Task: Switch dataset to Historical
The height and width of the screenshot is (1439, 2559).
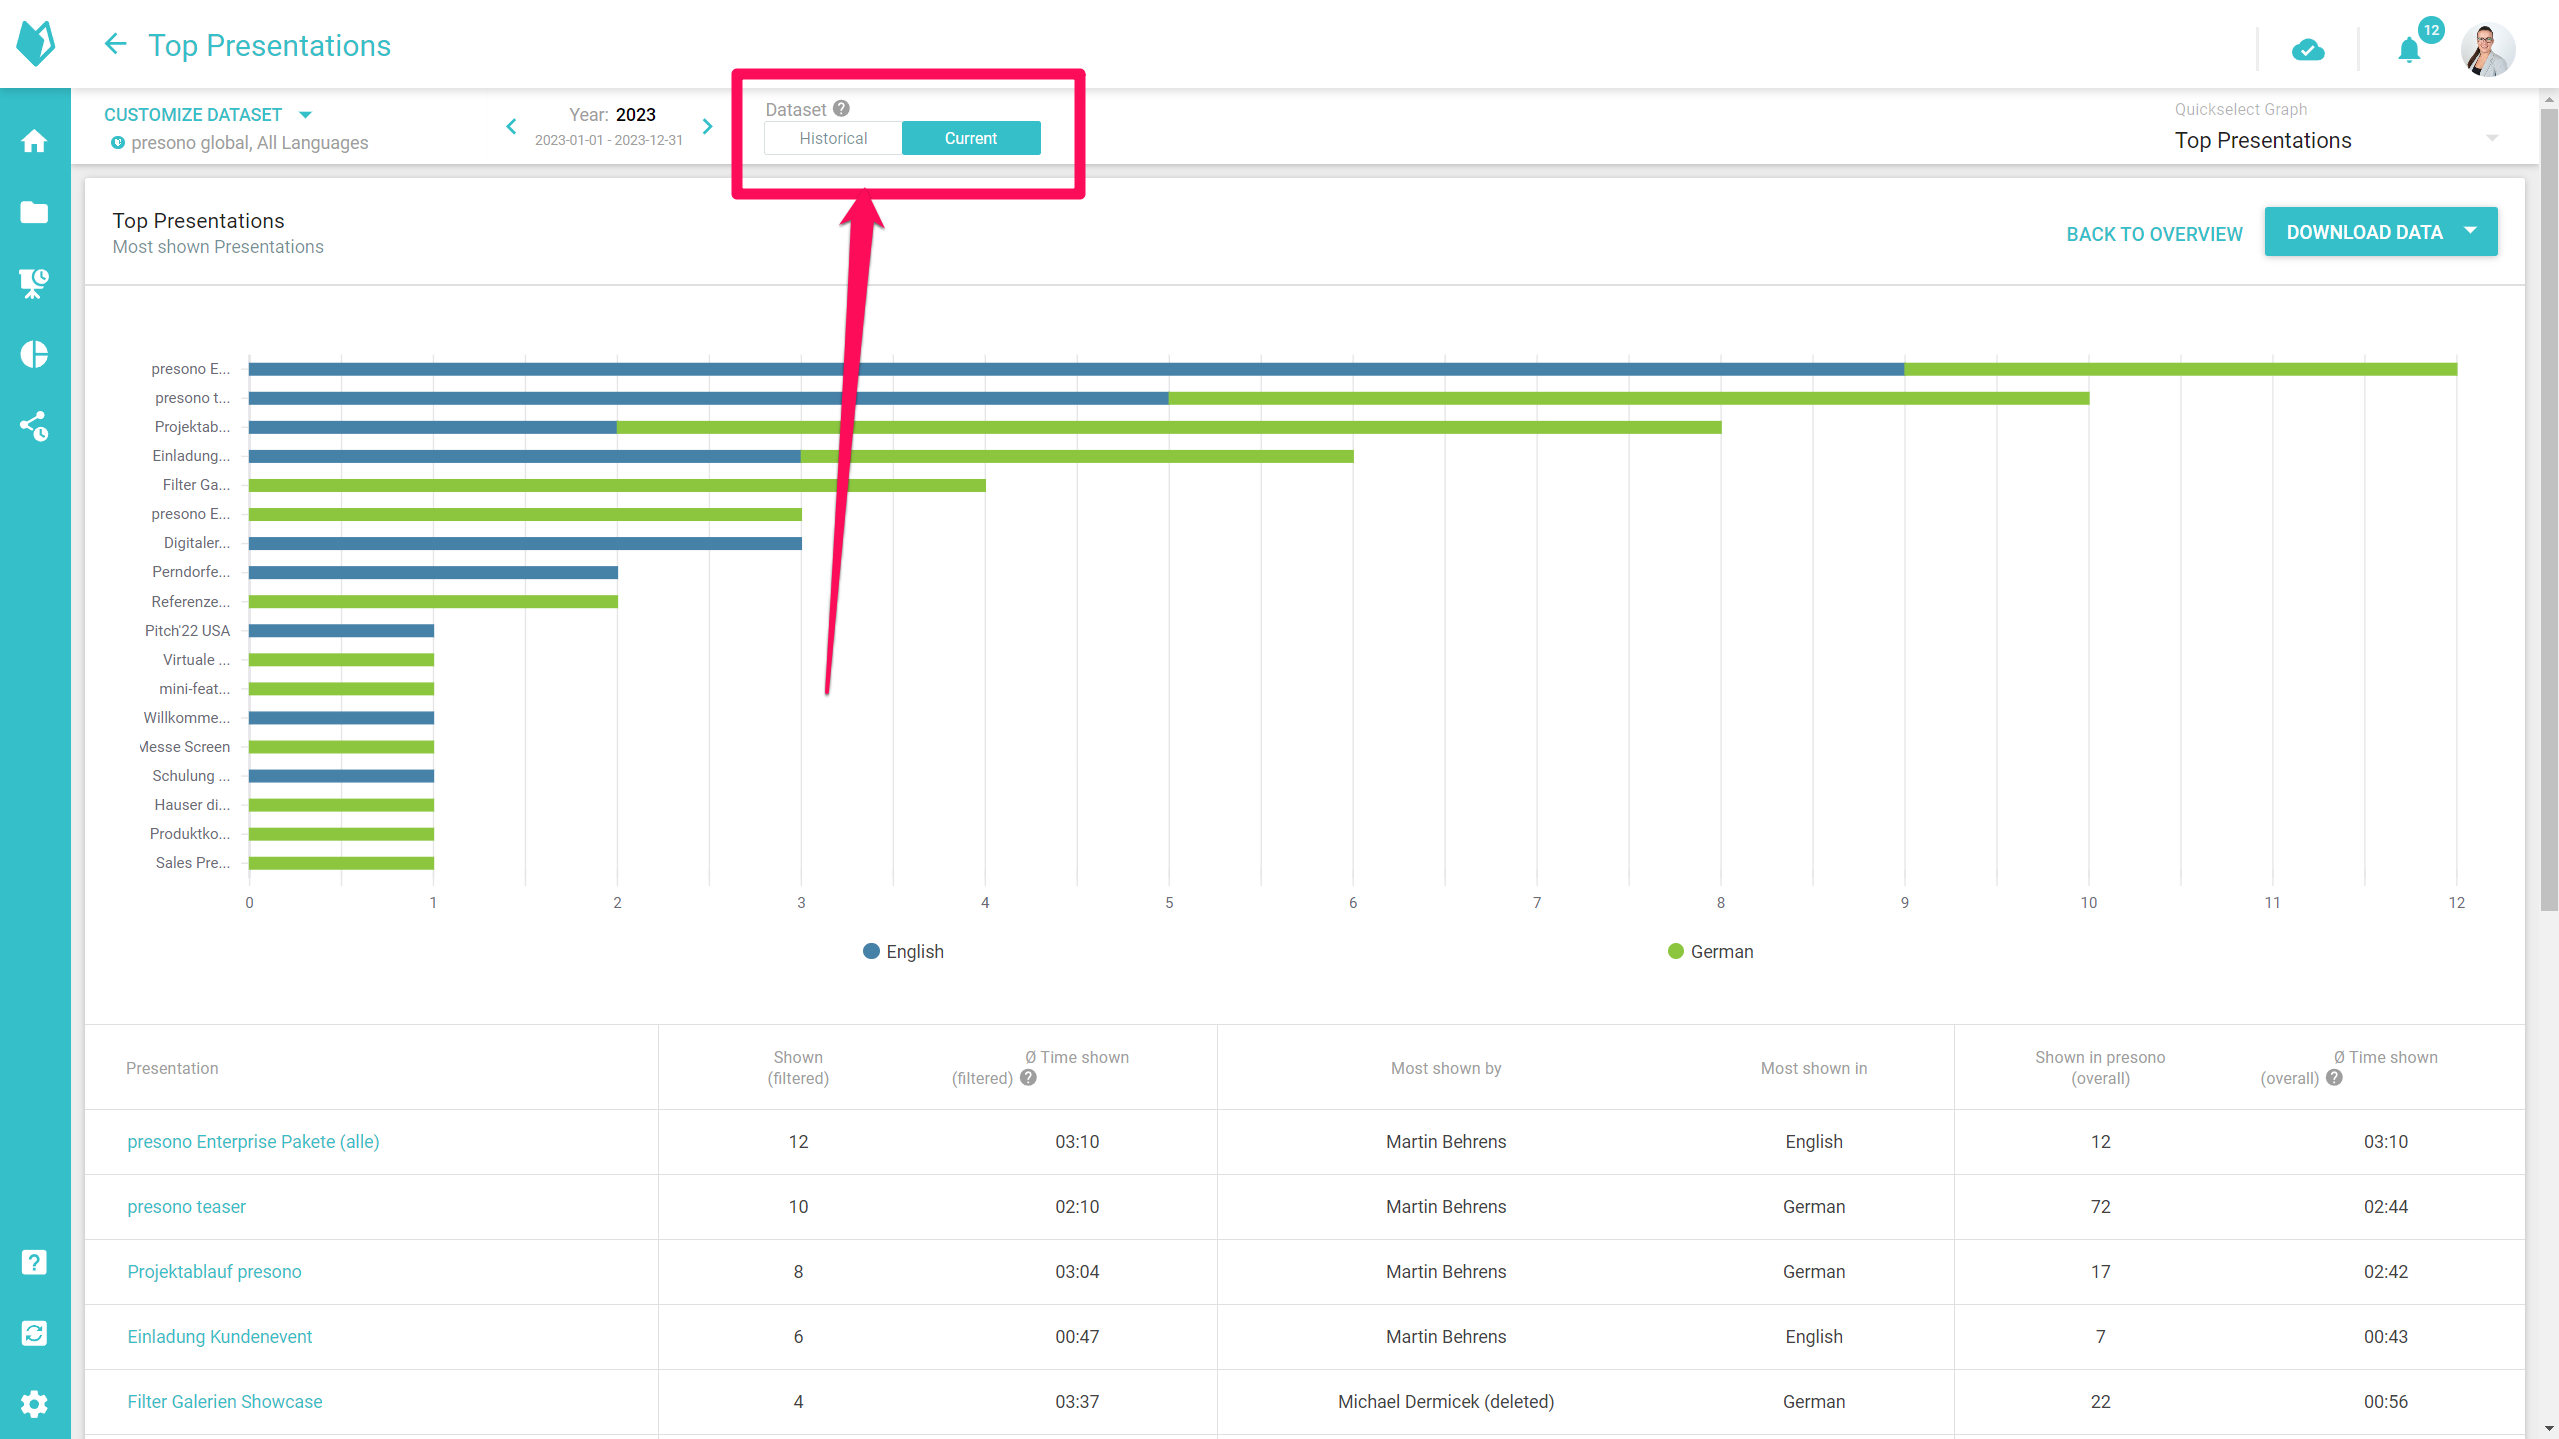Action: [x=833, y=138]
